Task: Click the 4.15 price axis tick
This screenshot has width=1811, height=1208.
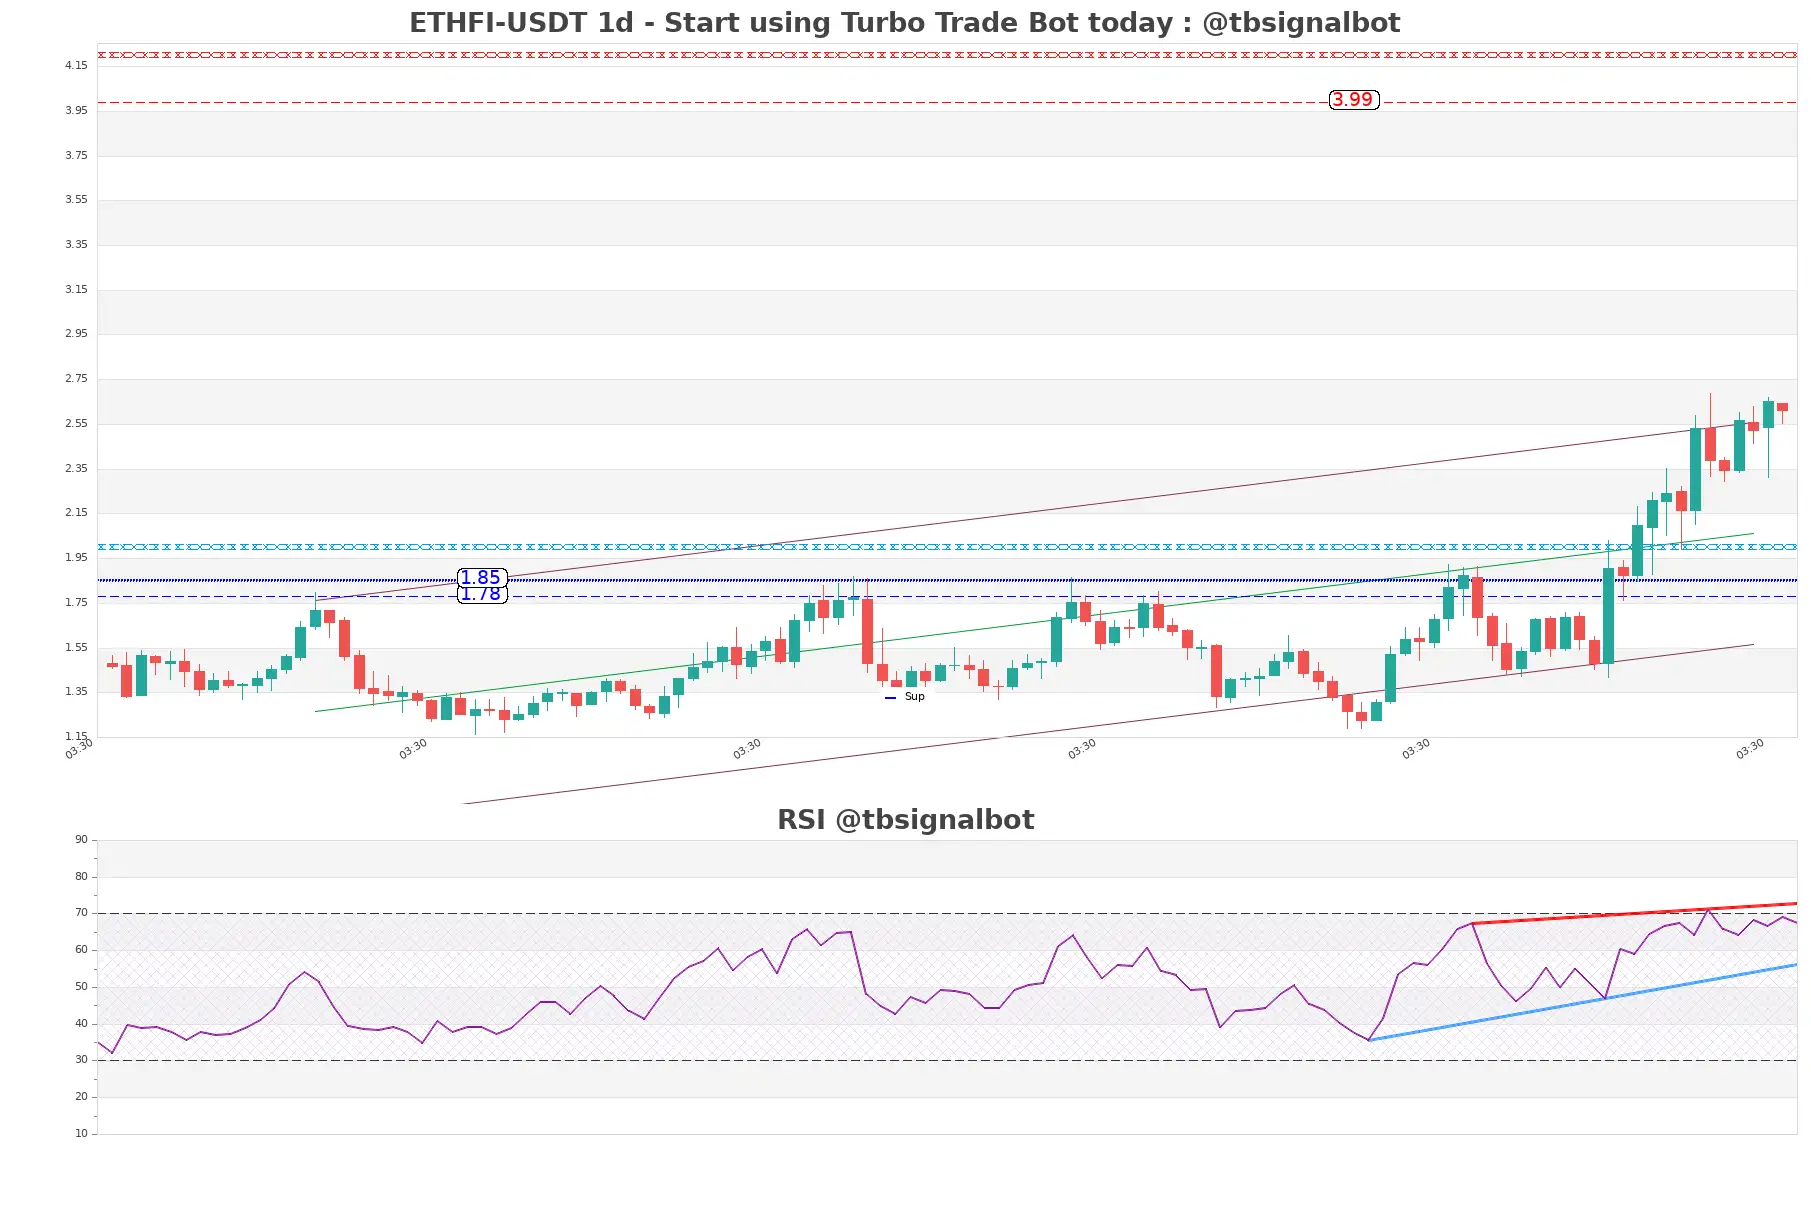Action: 76,66
